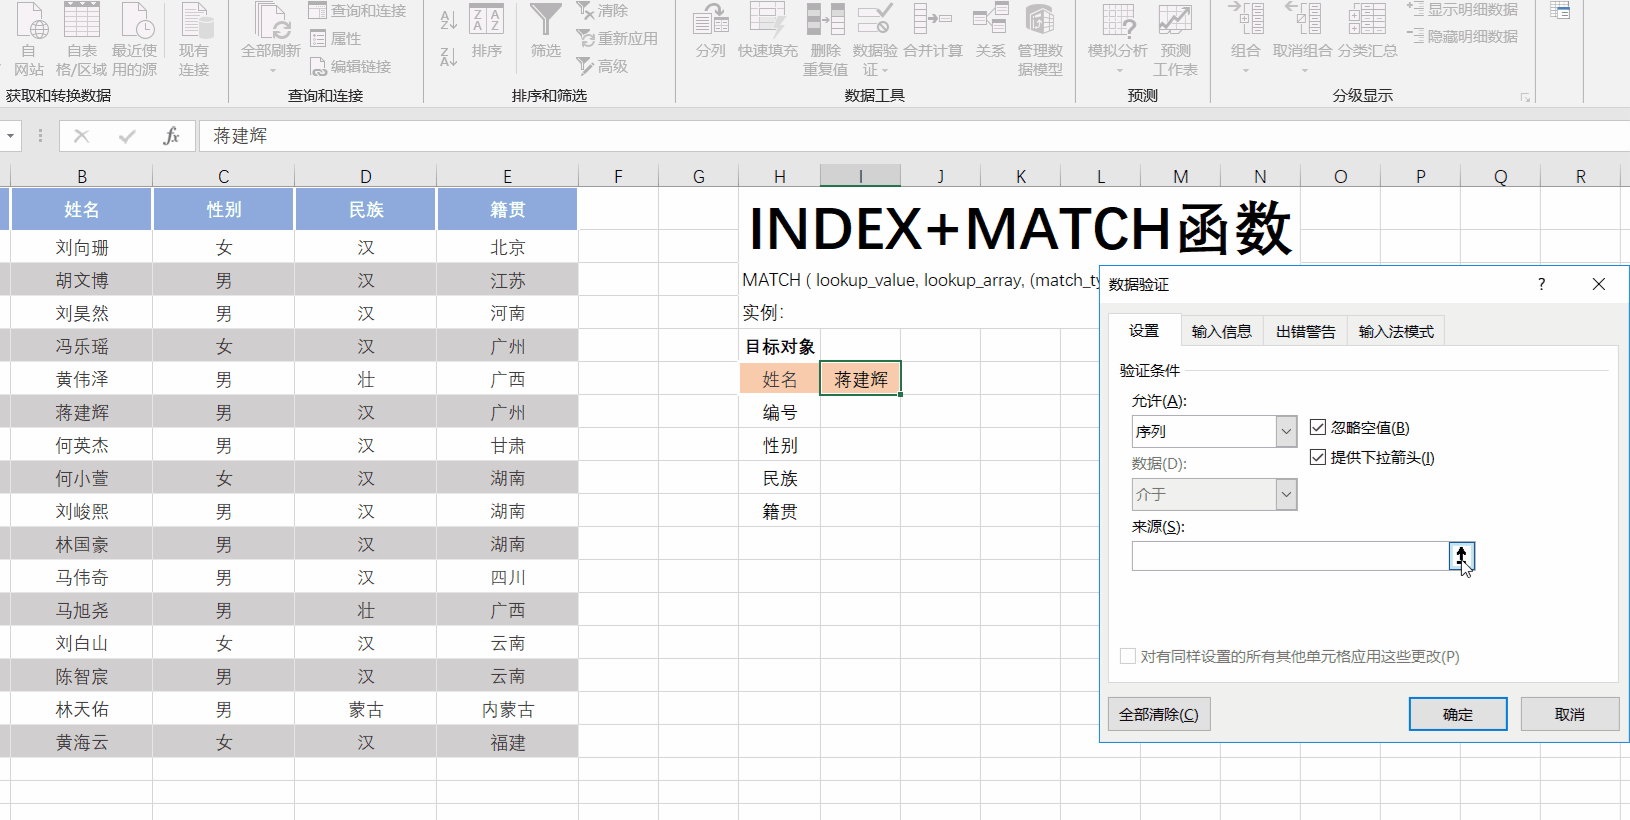1630x820 pixels.
Task: Confirm the formula bar entry with checkmark
Action: (x=127, y=136)
